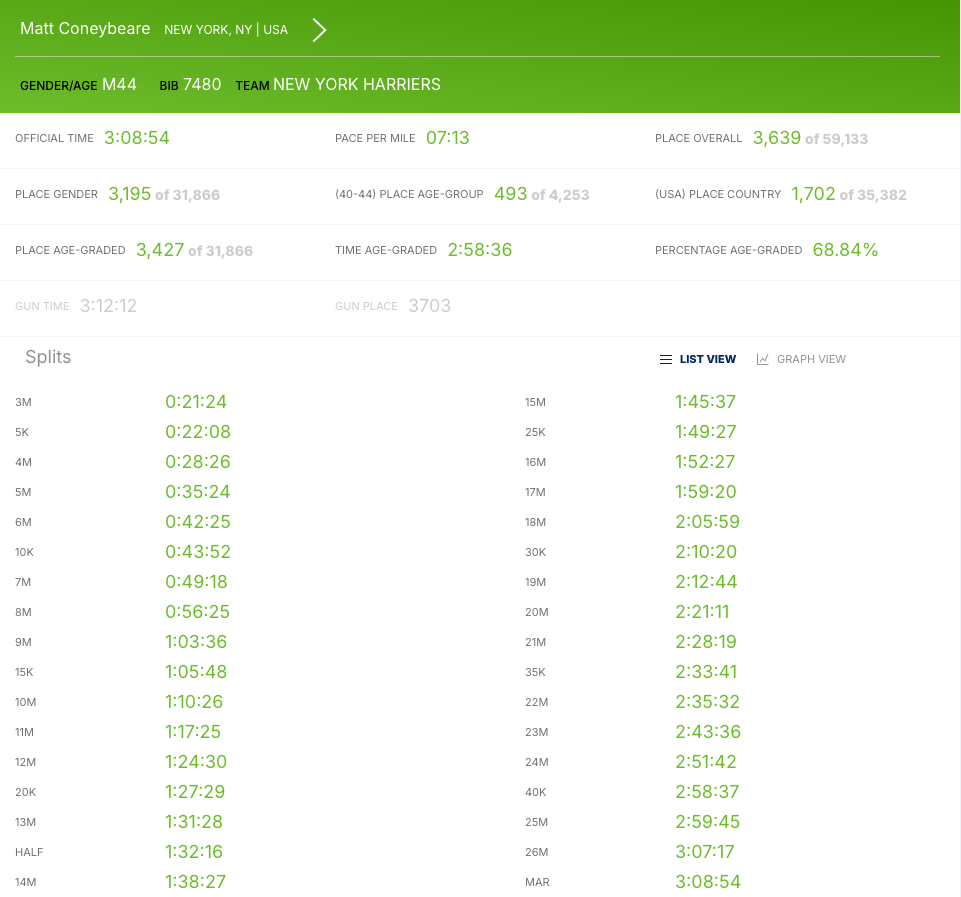Viewport: 961px width, 897px height.
Task: Click place overall 3,639
Action: (777, 137)
